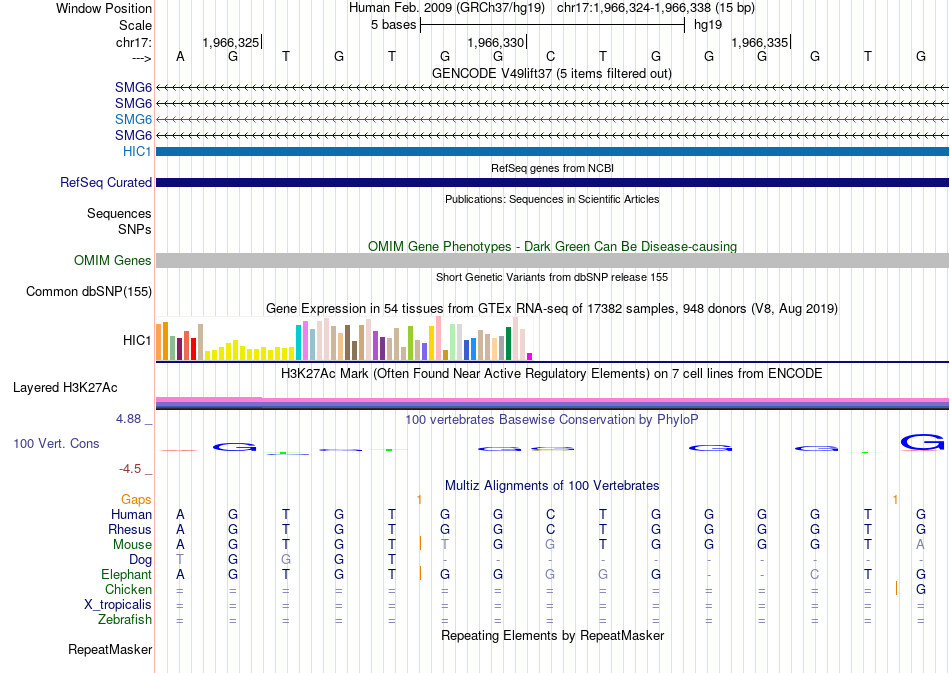The width and height of the screenshot is (950, 673).
Task: Select the X_tropicalis alignment row label
Action: [x=118, y=605]
